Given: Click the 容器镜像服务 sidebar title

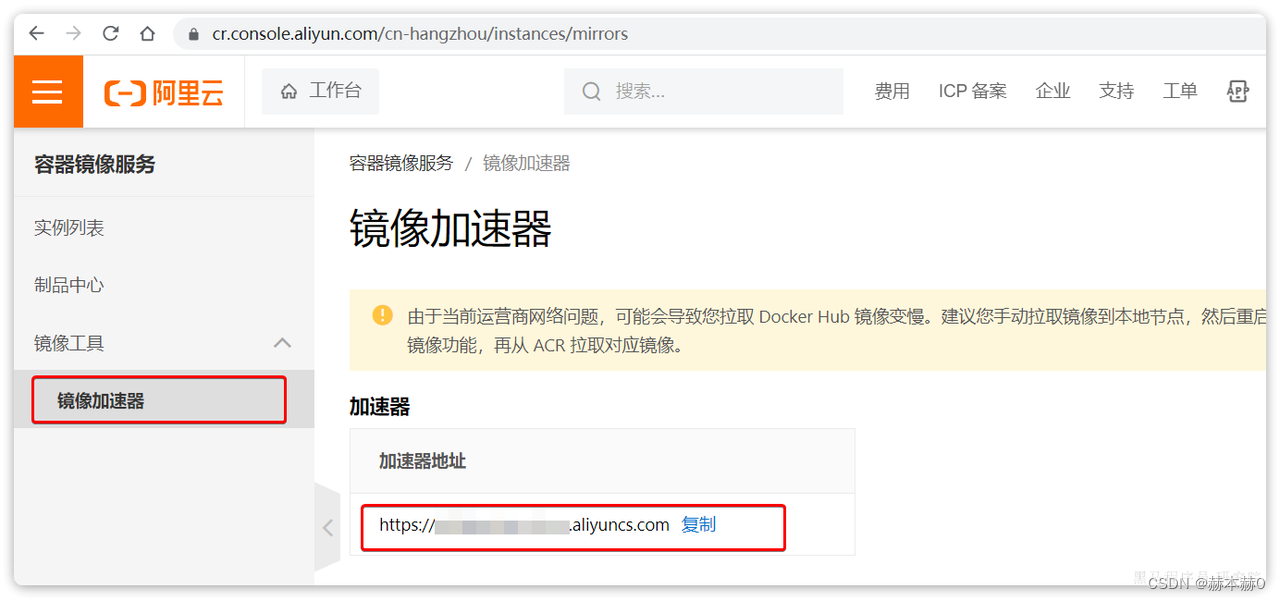Looking at the screenshot, I should (x=95, y=164).
